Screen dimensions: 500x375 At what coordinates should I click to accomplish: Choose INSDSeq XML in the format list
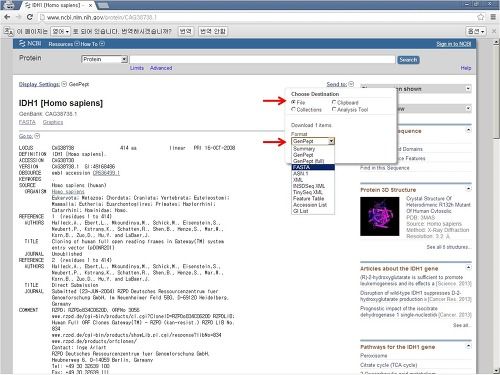tap(313, 186)
